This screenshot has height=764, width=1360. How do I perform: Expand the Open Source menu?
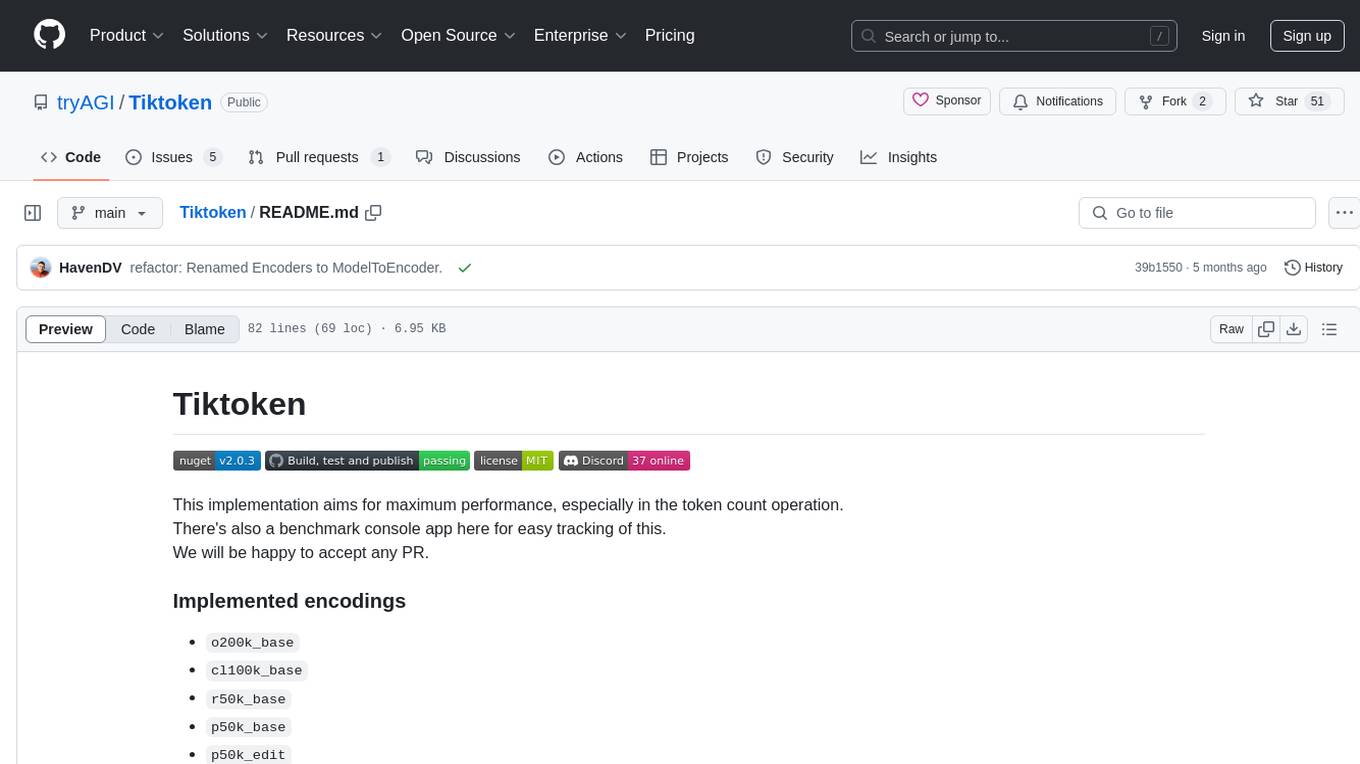tap(459, 35)
